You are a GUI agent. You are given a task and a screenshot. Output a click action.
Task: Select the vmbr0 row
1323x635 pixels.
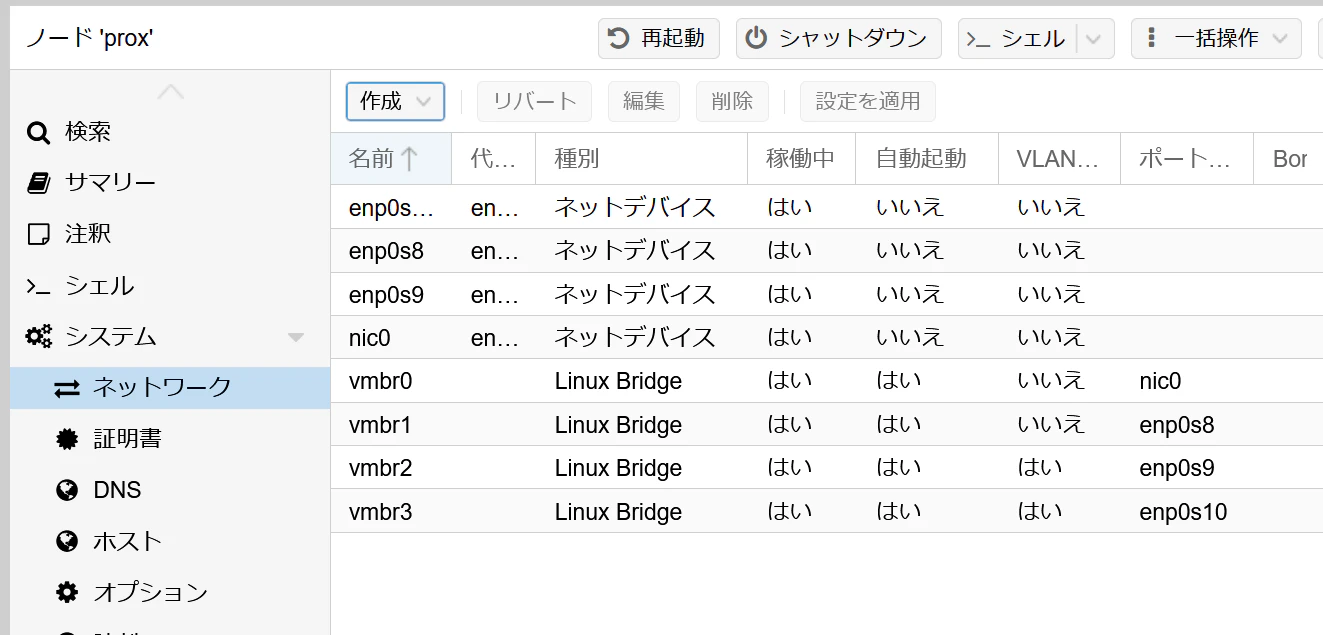click(x=827, y=381)
